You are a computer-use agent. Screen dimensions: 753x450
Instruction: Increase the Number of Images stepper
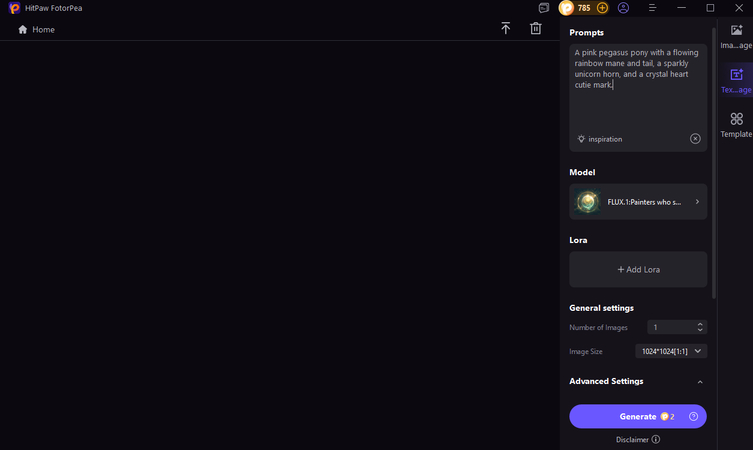coord(700,324)
